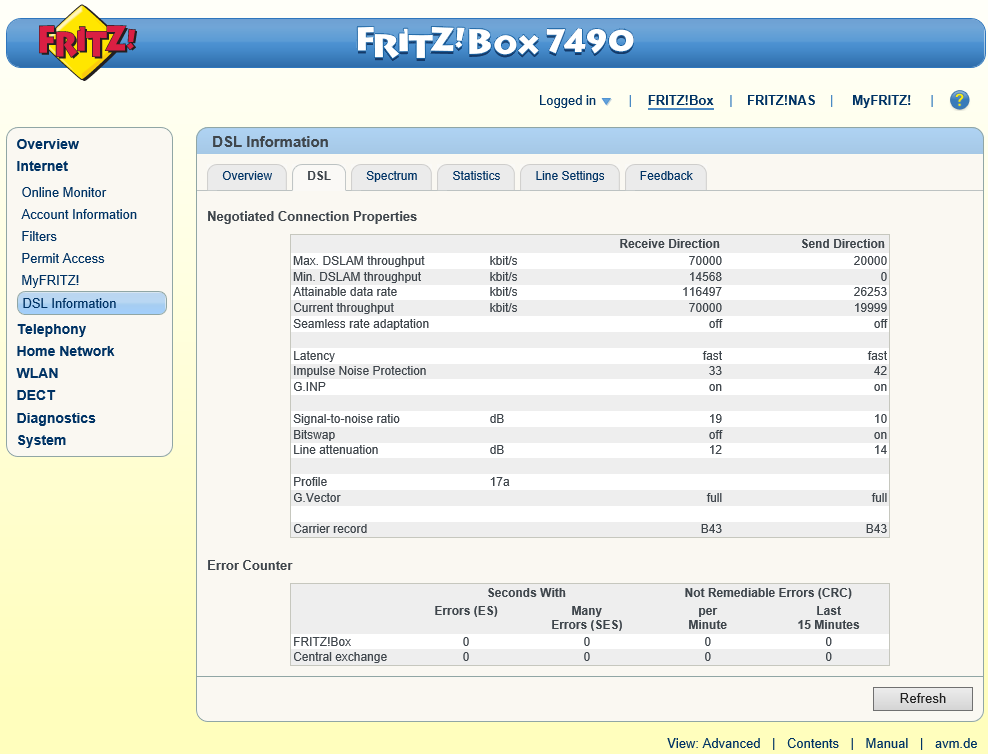Open the MyFRITZ! header link

click(881, 100)
